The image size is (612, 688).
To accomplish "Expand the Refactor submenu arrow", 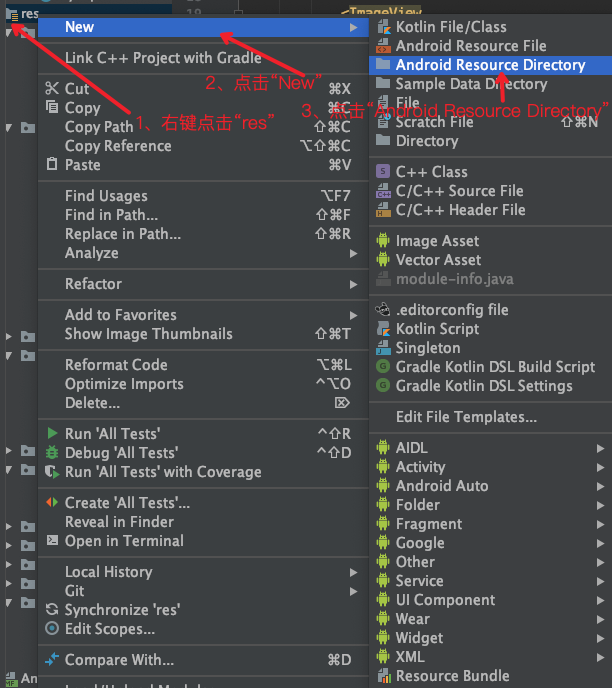I will click(x=353, y=284).
